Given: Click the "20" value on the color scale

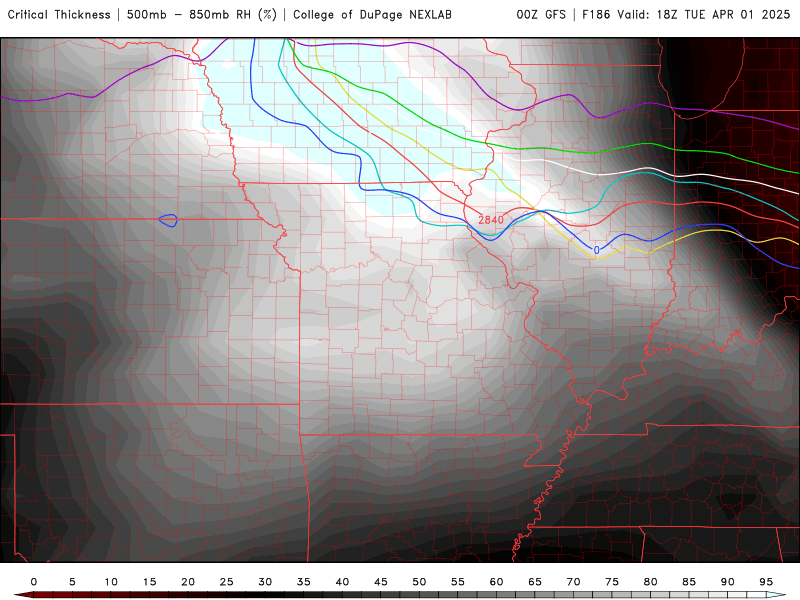Looking at the screenshot, I should (188, 582).
